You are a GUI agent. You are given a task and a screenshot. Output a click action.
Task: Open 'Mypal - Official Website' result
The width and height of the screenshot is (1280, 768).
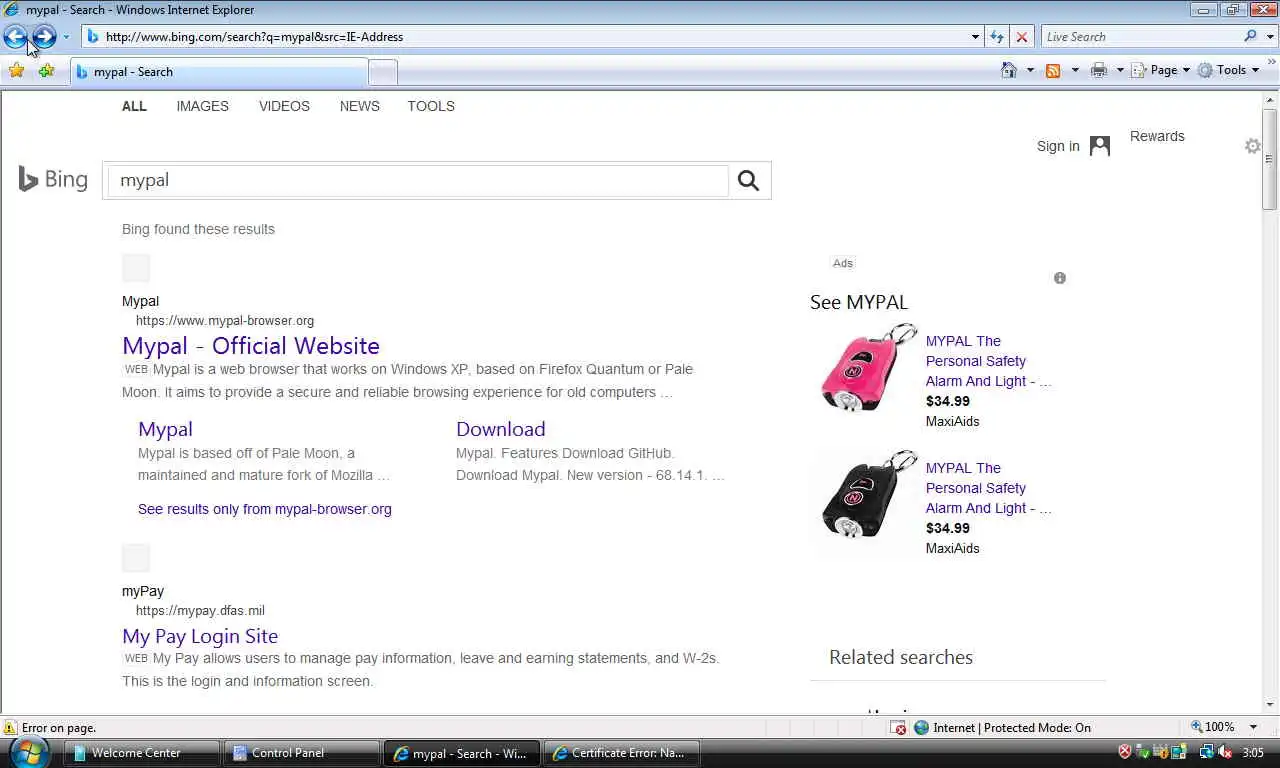pyautogui.click(x=251, y=346)
